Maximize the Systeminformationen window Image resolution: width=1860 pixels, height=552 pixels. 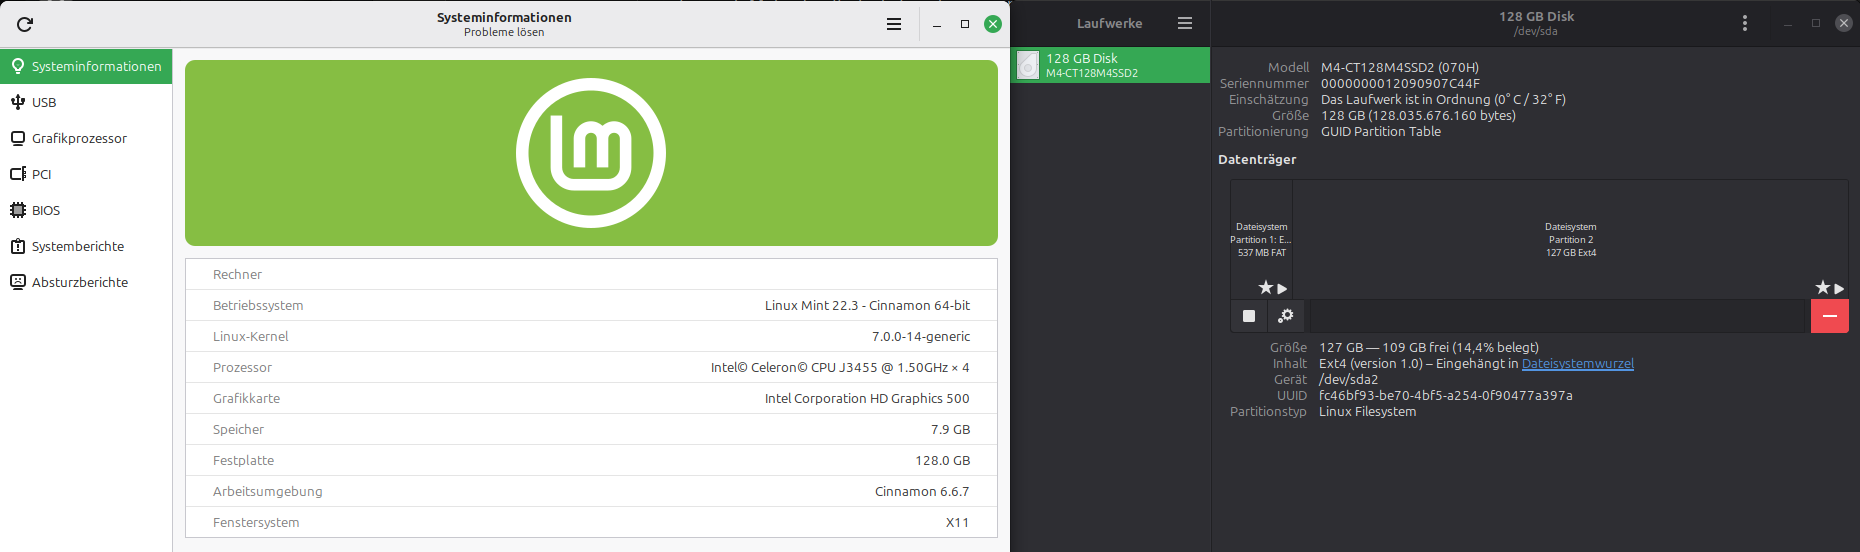(x=965, y=24)
